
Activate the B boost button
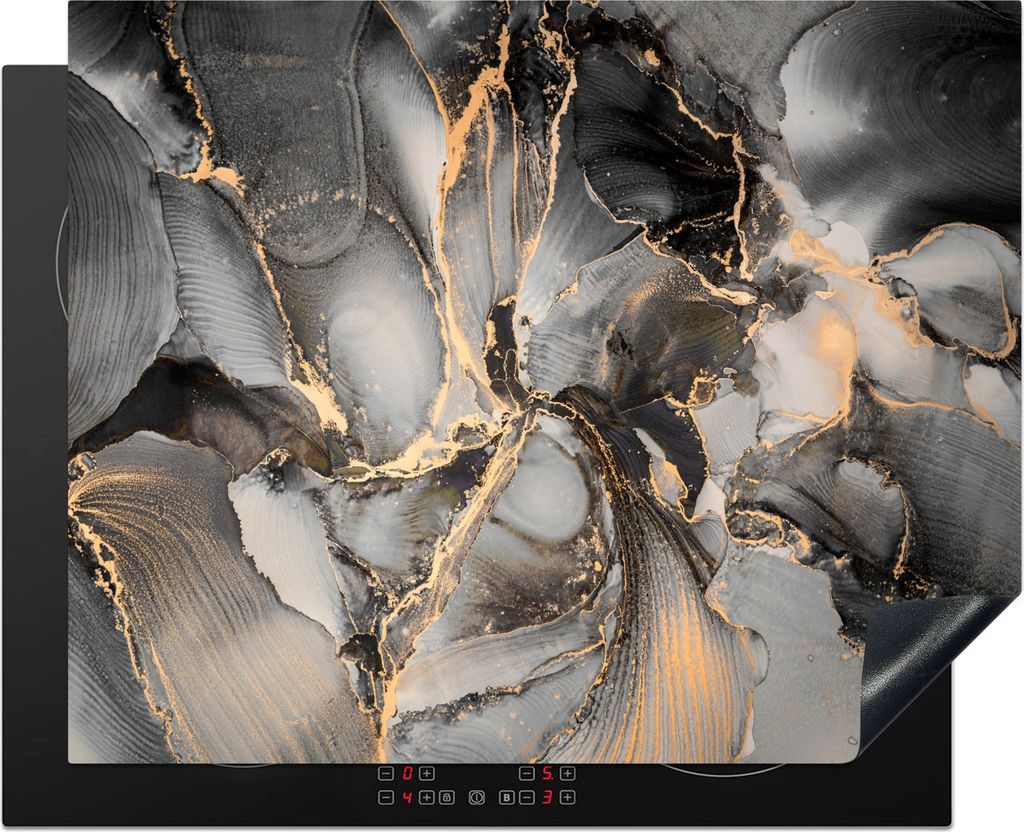click(507, 797)
